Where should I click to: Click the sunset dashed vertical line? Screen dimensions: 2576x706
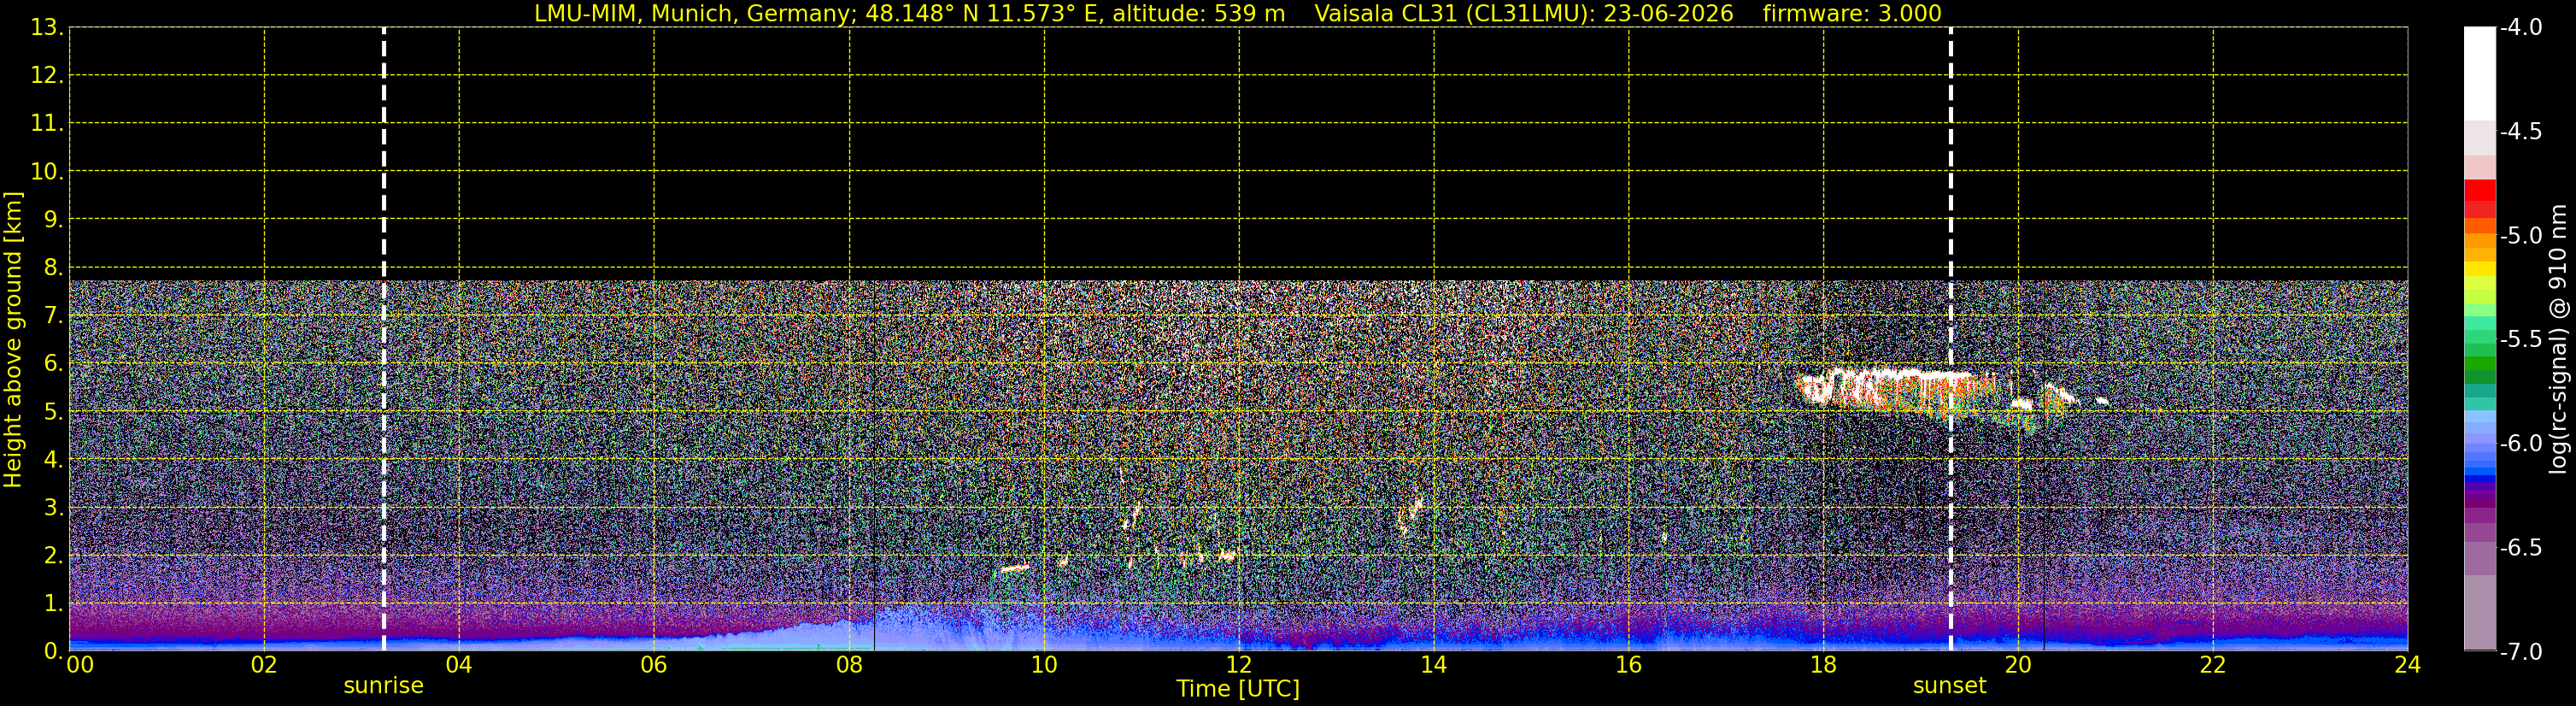pos(1950,339)
